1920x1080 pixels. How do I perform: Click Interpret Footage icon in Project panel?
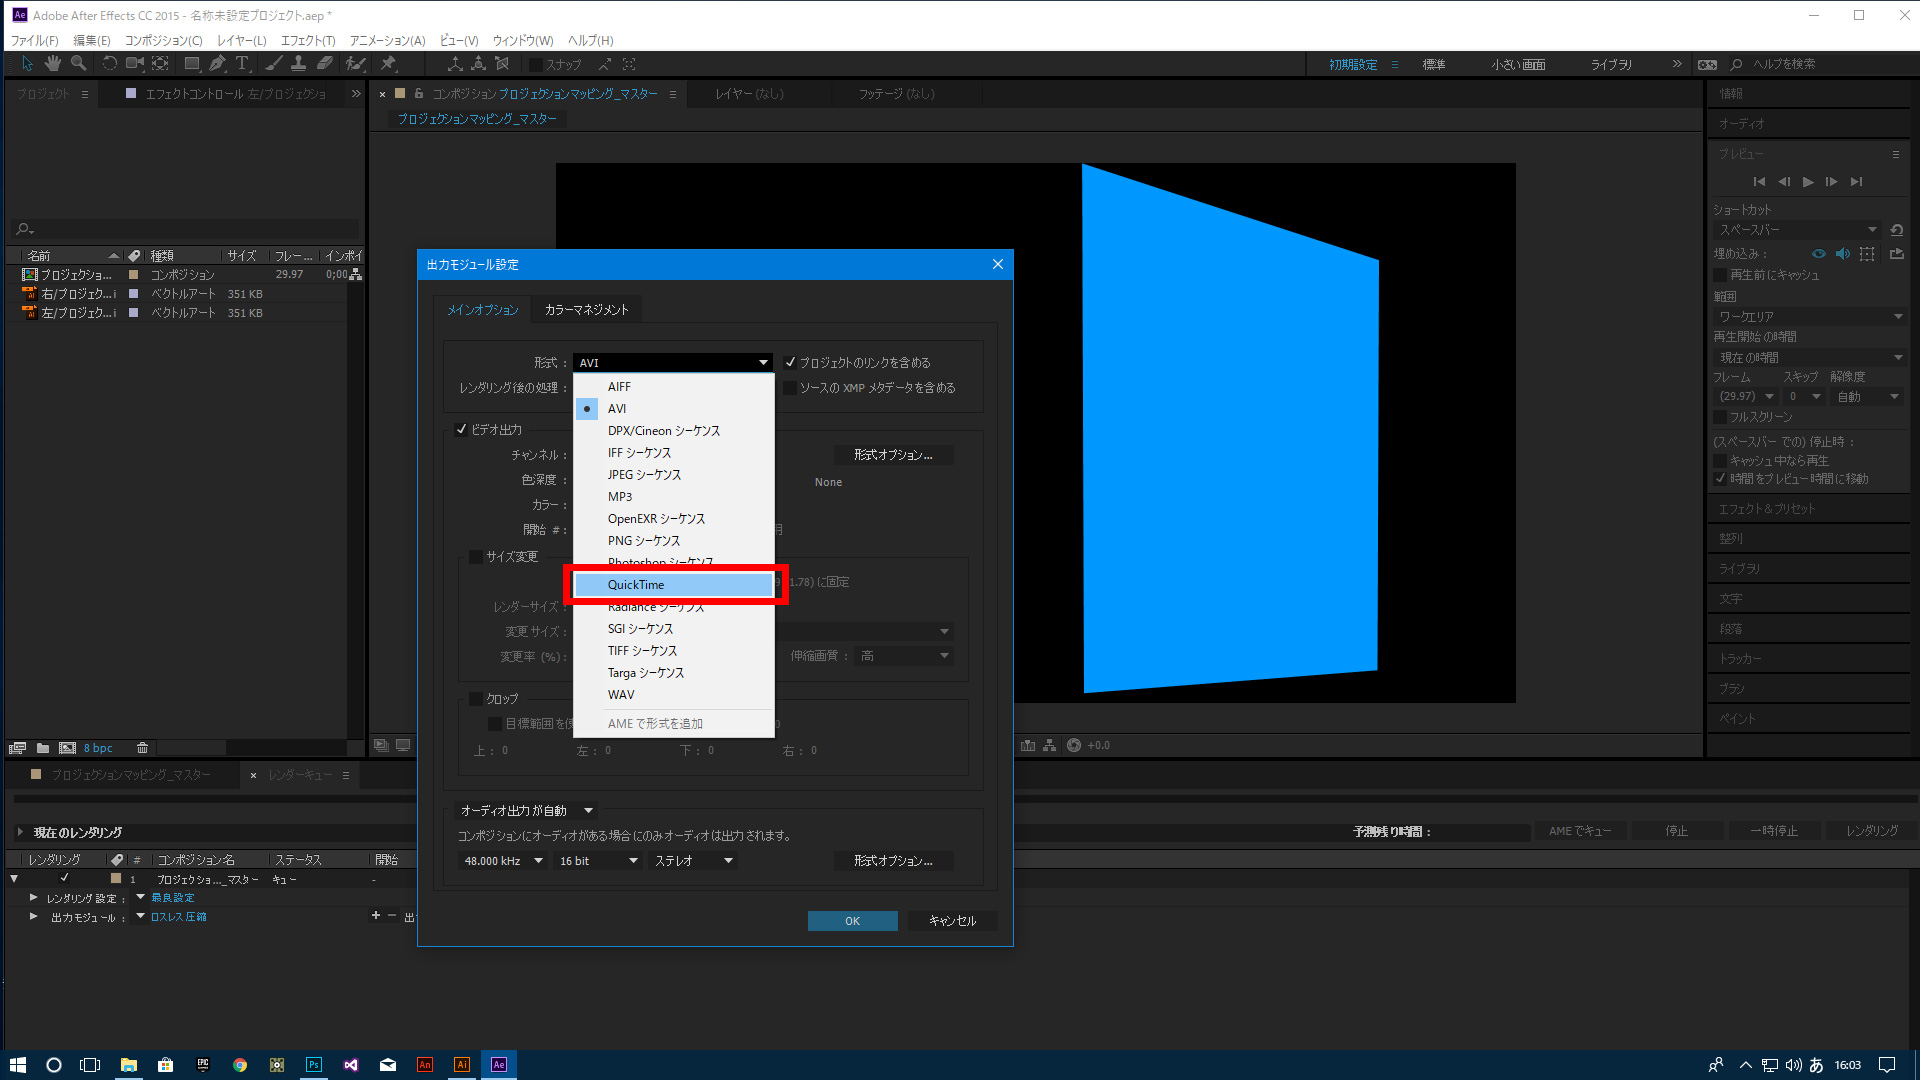click(x=17, y=748)
